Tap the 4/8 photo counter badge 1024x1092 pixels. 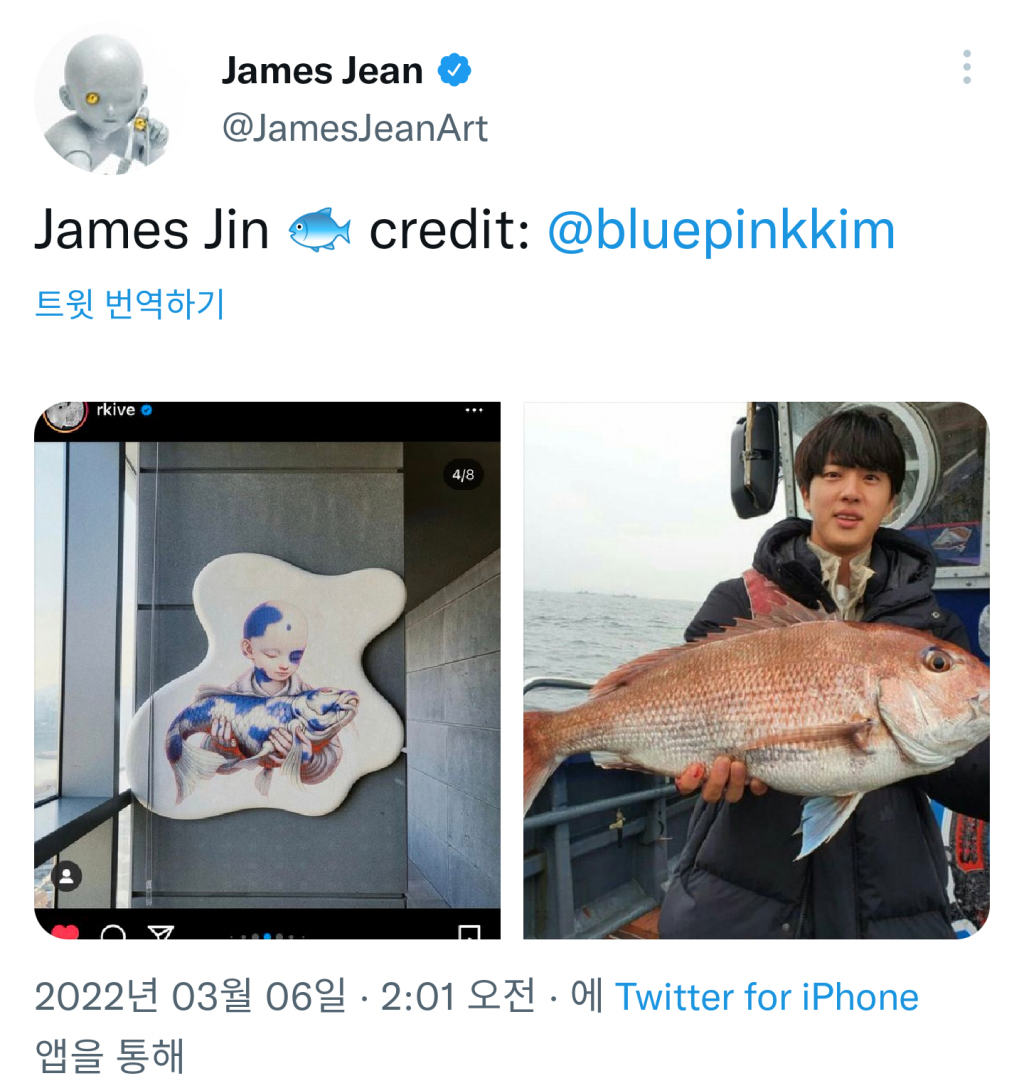[x=463, y=475]
